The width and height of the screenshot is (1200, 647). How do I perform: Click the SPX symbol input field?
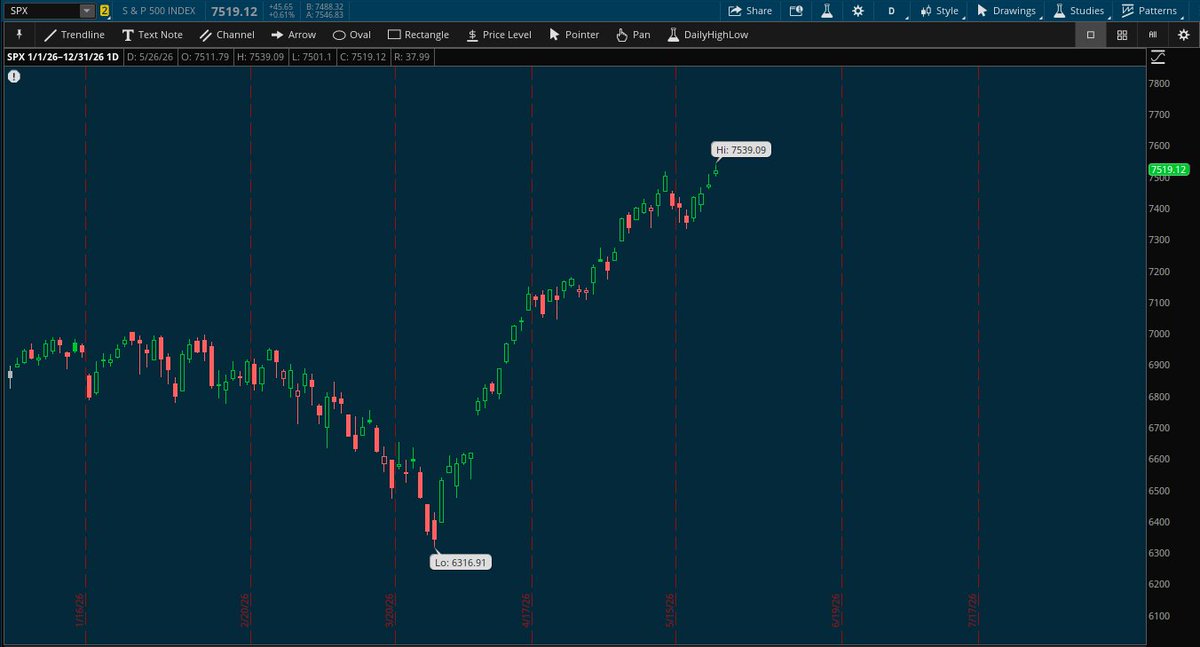point(42,11)
